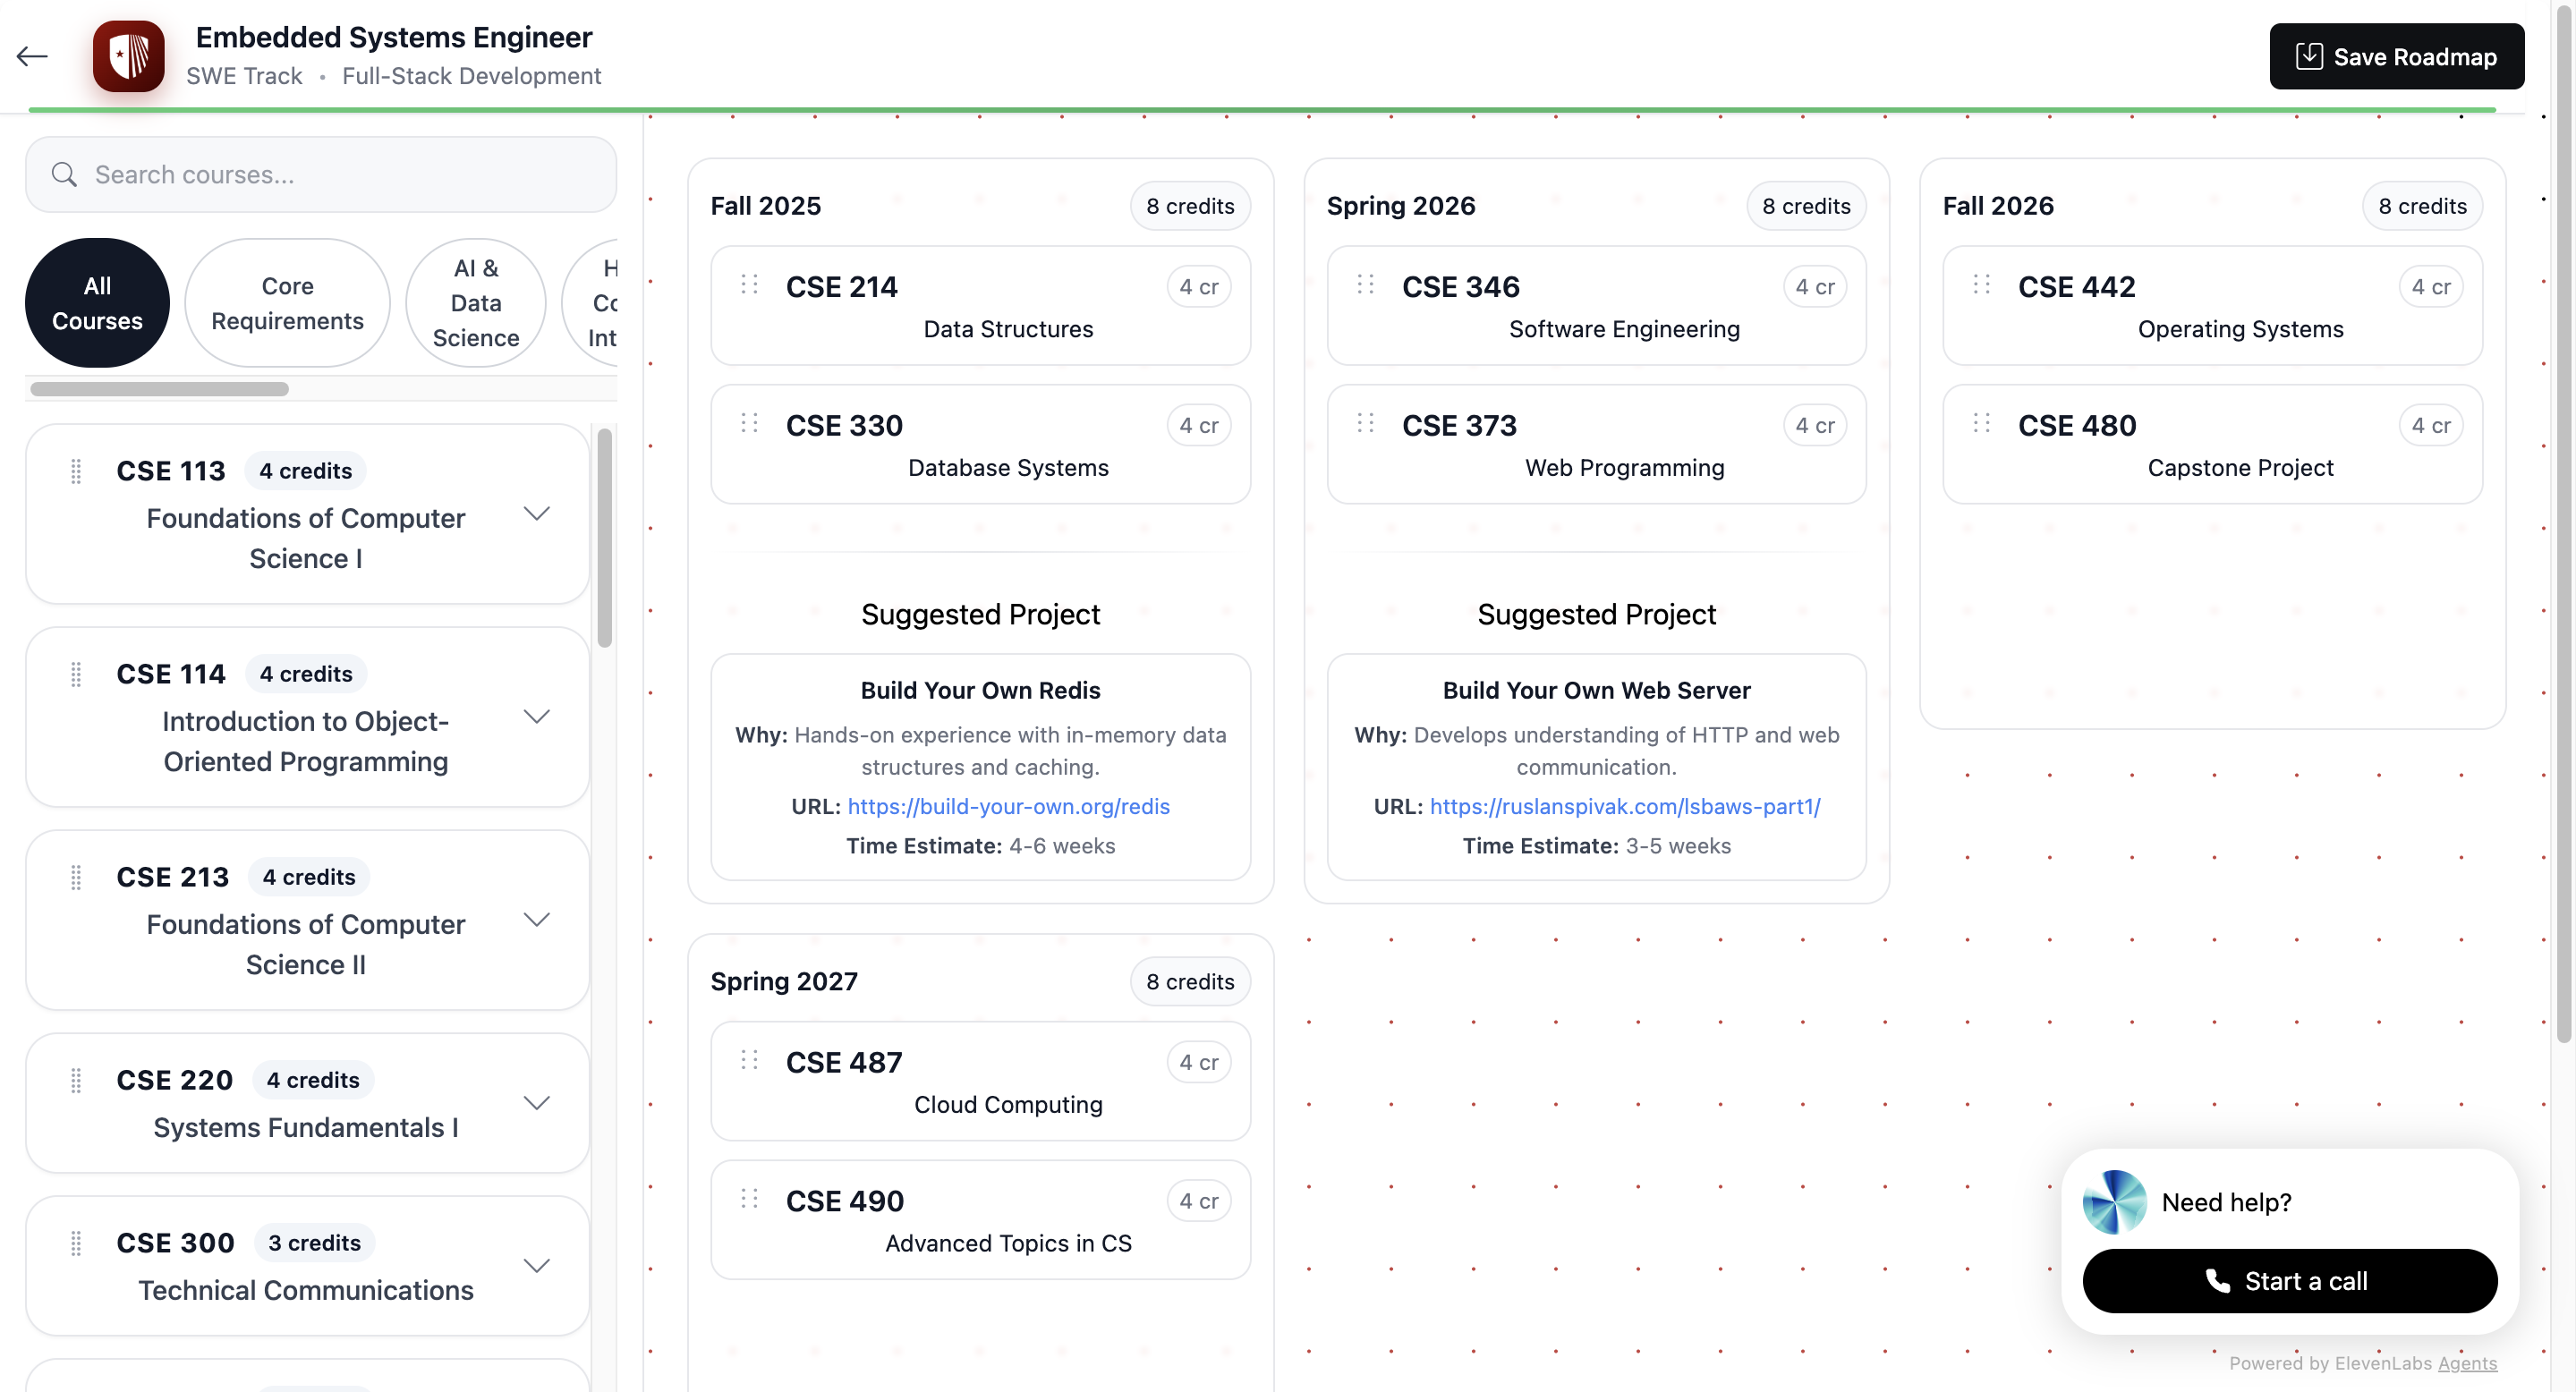2576x1392 pixels.
Task: Select the Core Requirements filter tab
Action: point(287,303)
